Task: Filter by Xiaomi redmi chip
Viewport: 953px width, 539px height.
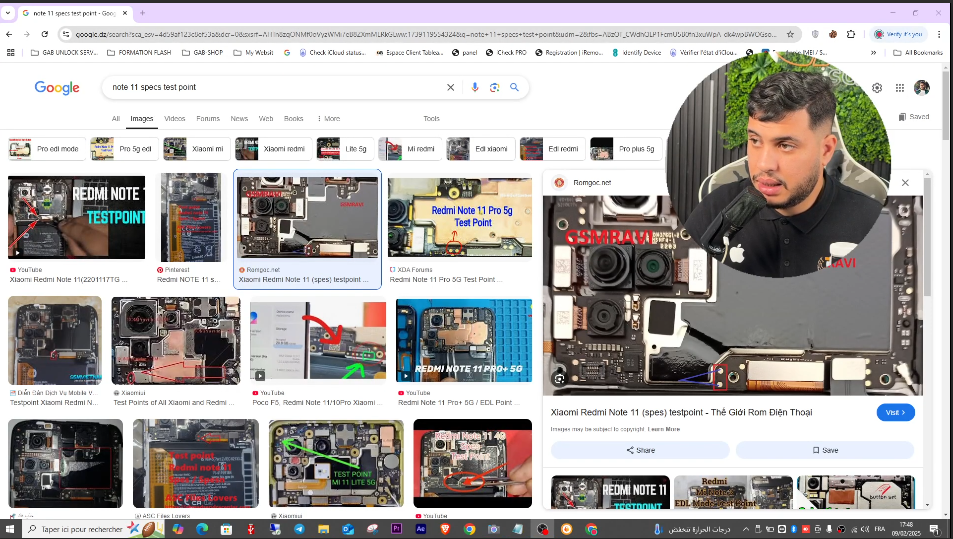Action: [x=274, y=149]
